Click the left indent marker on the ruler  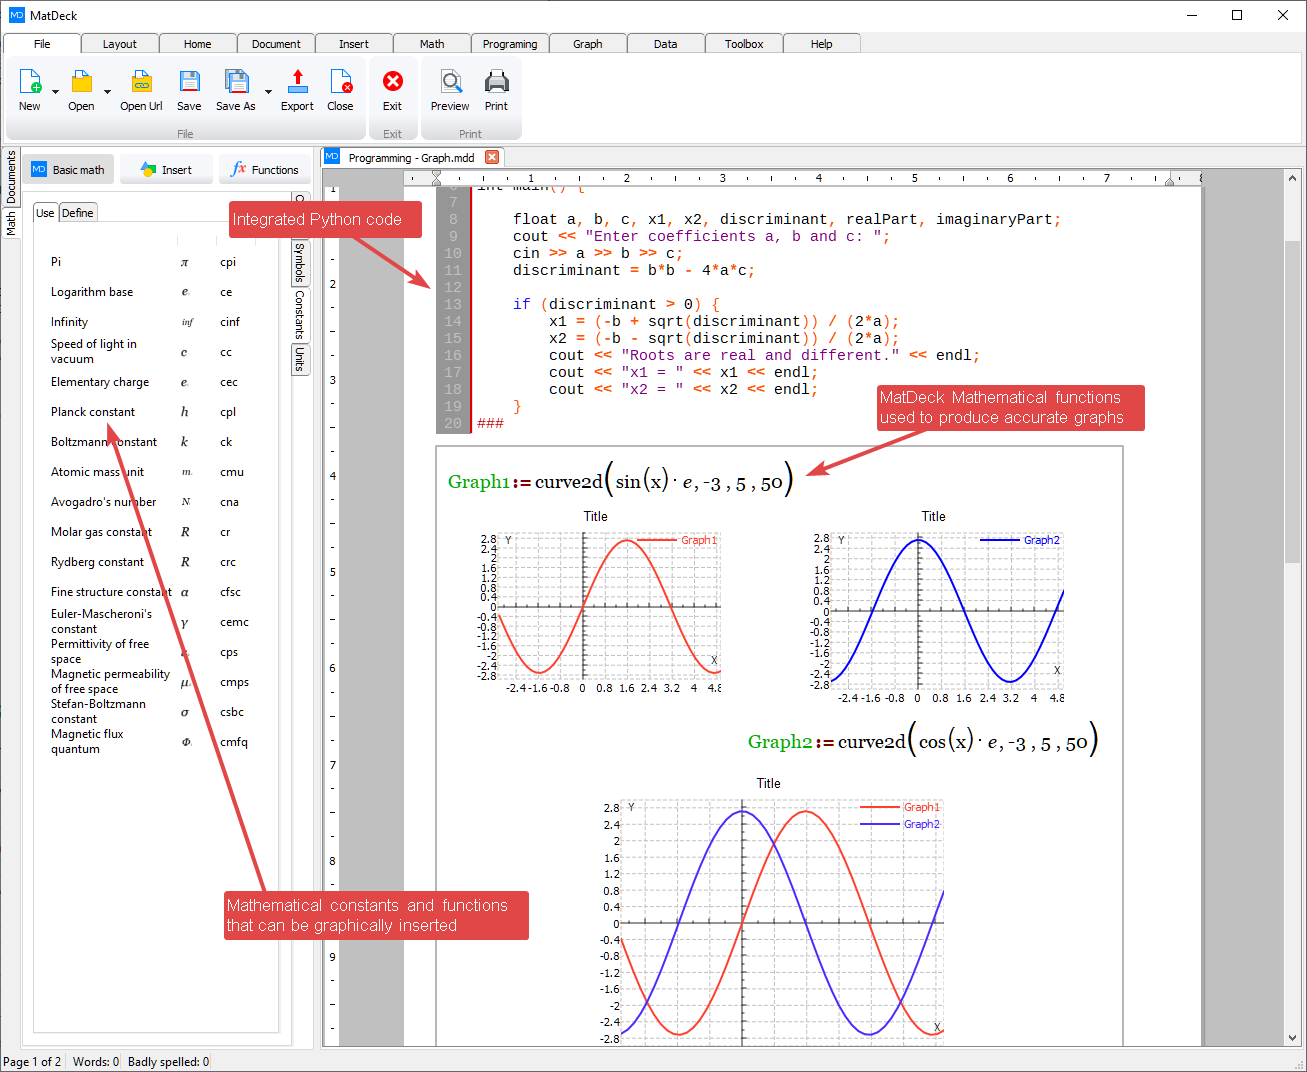[x=436, y=178]
